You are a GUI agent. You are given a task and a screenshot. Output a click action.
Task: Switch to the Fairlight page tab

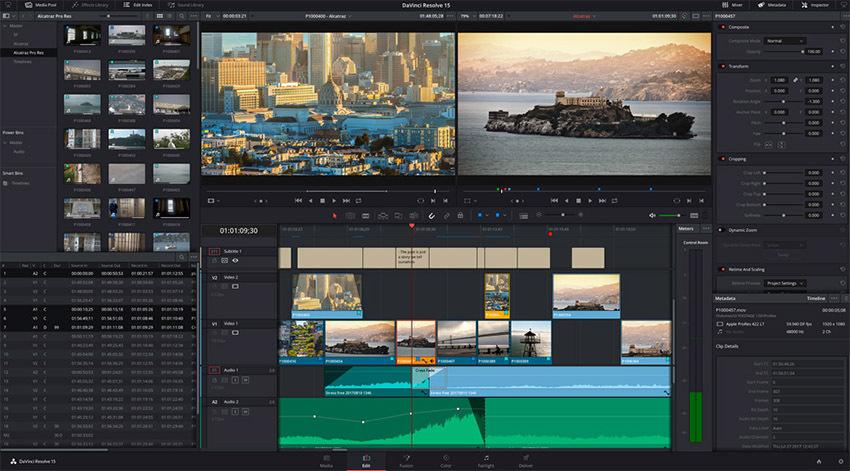485,463
